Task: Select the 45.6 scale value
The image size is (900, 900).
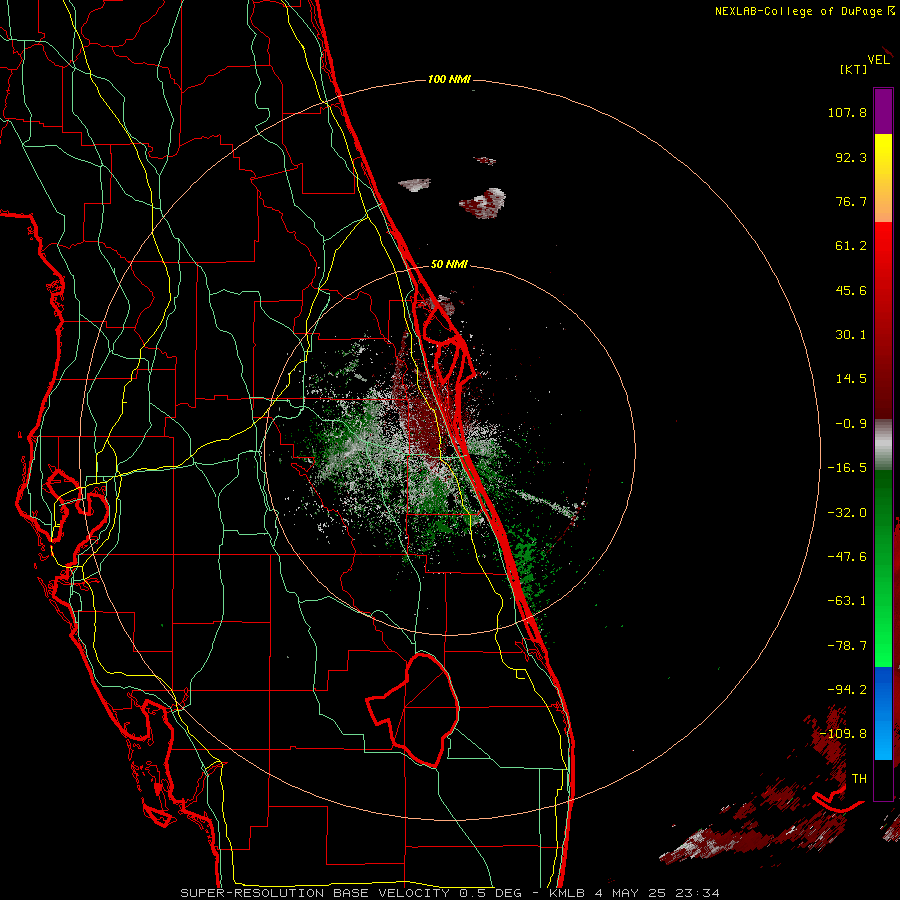Action: pyautogui.click(x=851, y=290)
